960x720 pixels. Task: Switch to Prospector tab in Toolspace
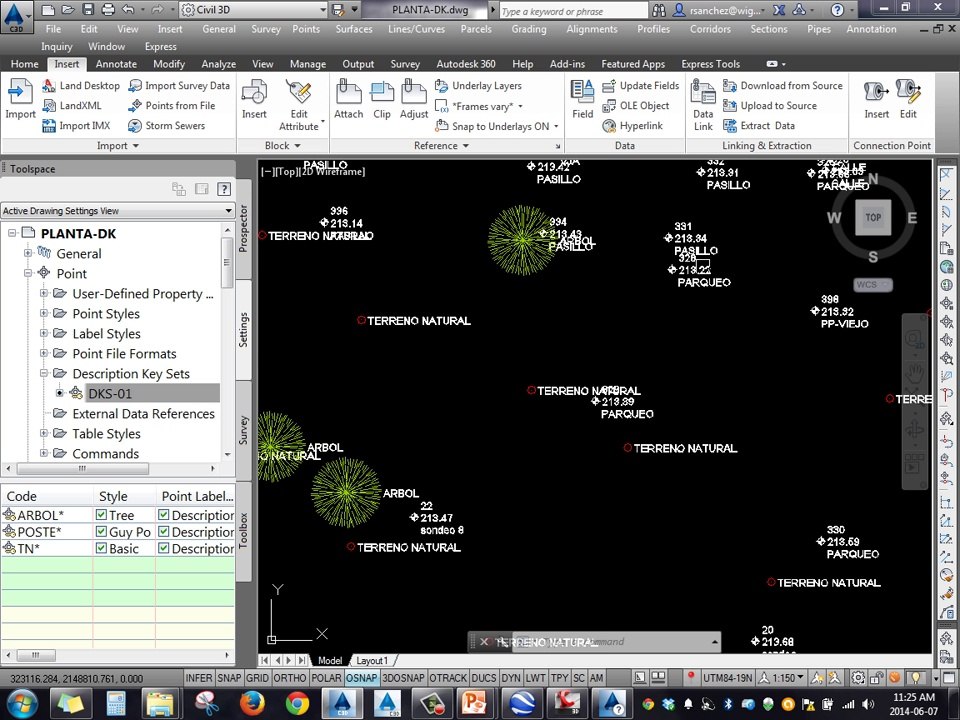[243, 229]
